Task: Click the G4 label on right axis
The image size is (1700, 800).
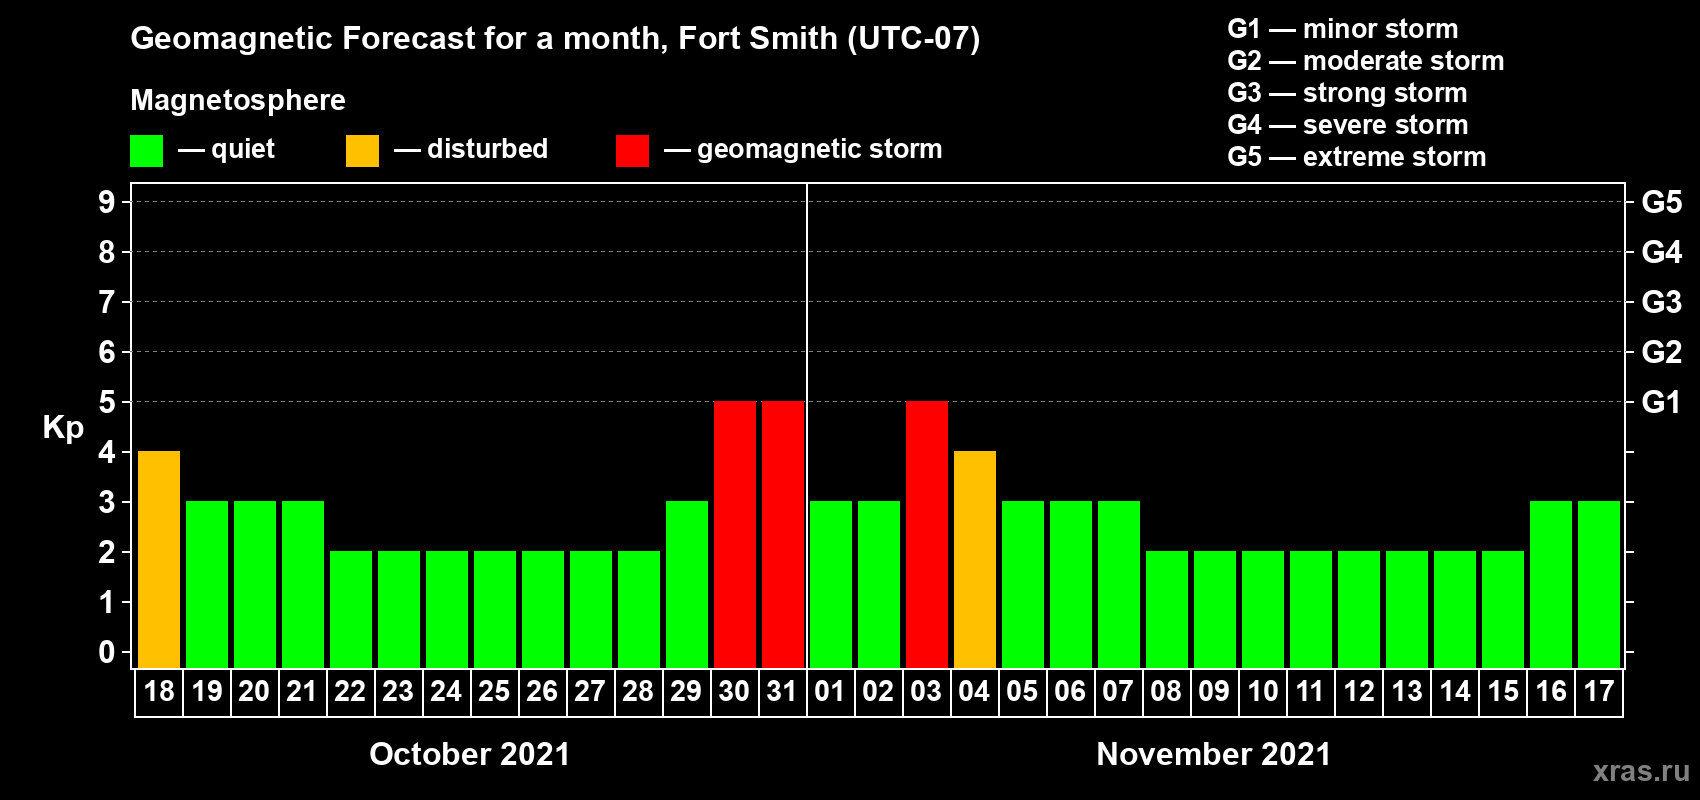Action: pyautogui.click(x=1662, y=252)
